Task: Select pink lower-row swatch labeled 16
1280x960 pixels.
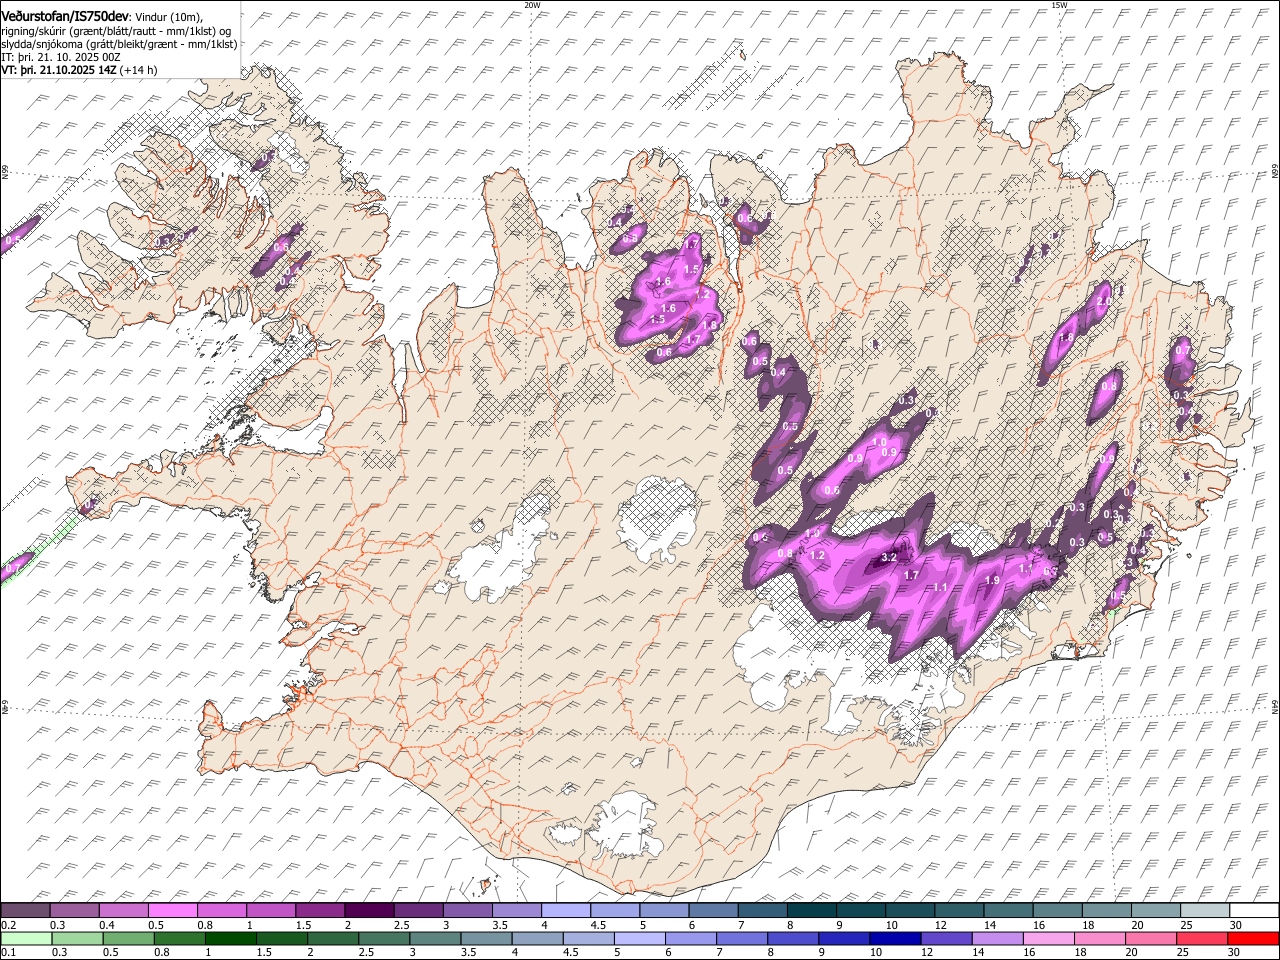Action: pyautogui.click(x=1048, y=938)
